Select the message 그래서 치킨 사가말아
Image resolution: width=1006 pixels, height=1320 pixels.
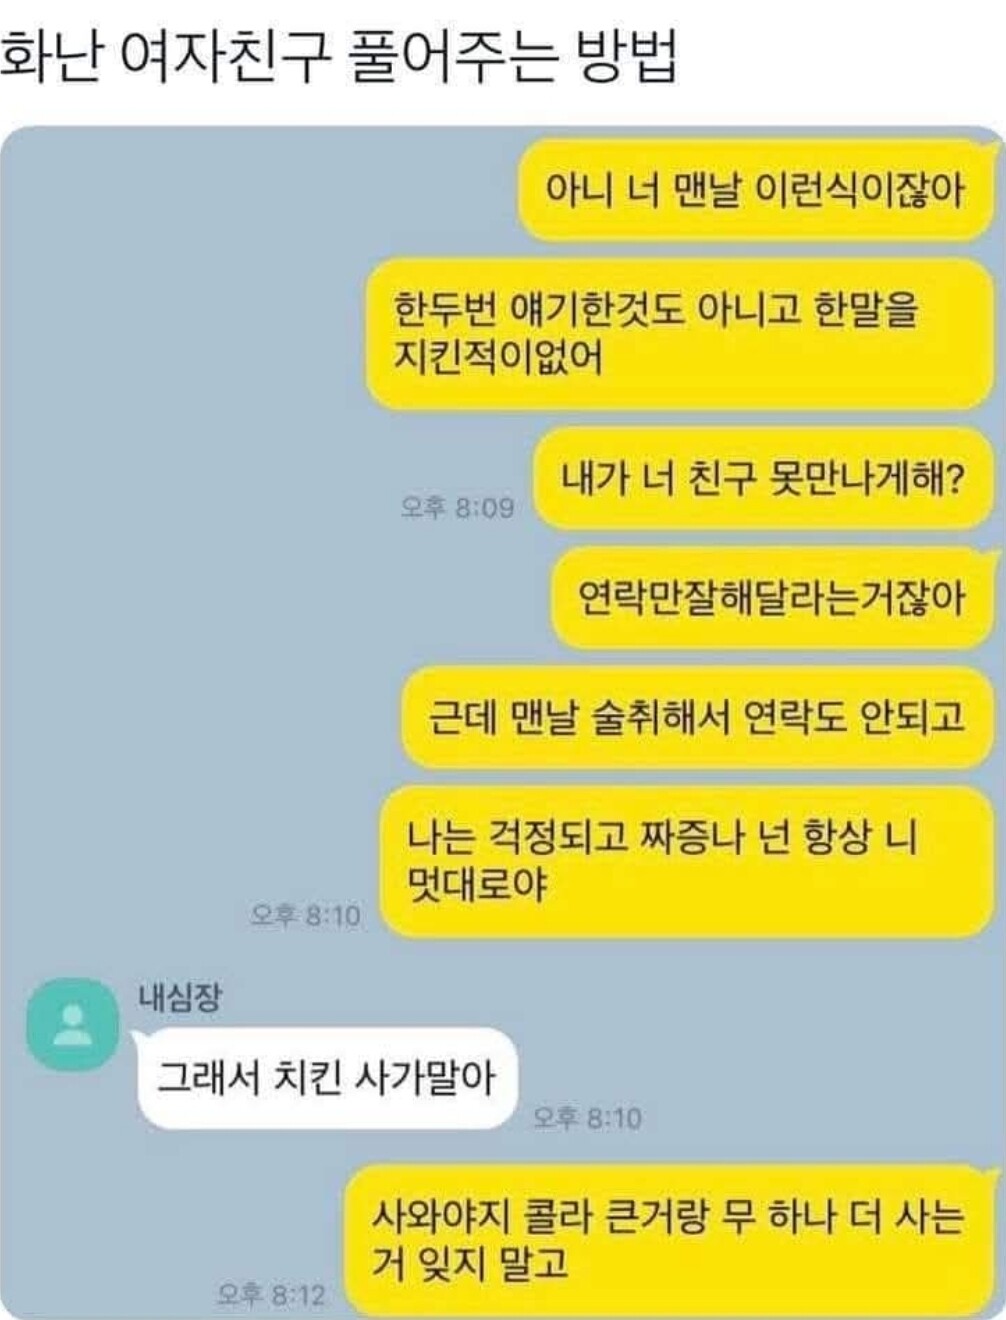[326, 1079]
